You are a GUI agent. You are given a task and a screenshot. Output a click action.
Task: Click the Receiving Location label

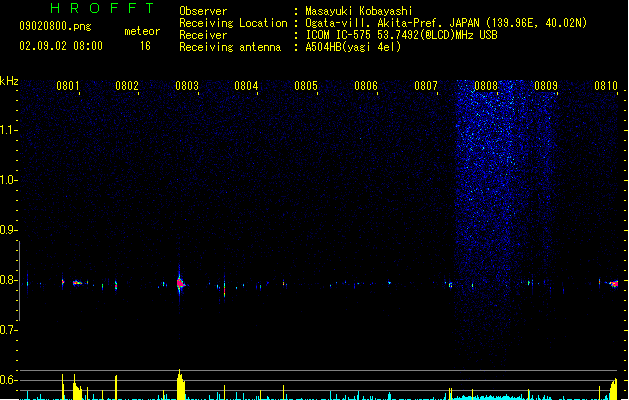coord(233,23)
